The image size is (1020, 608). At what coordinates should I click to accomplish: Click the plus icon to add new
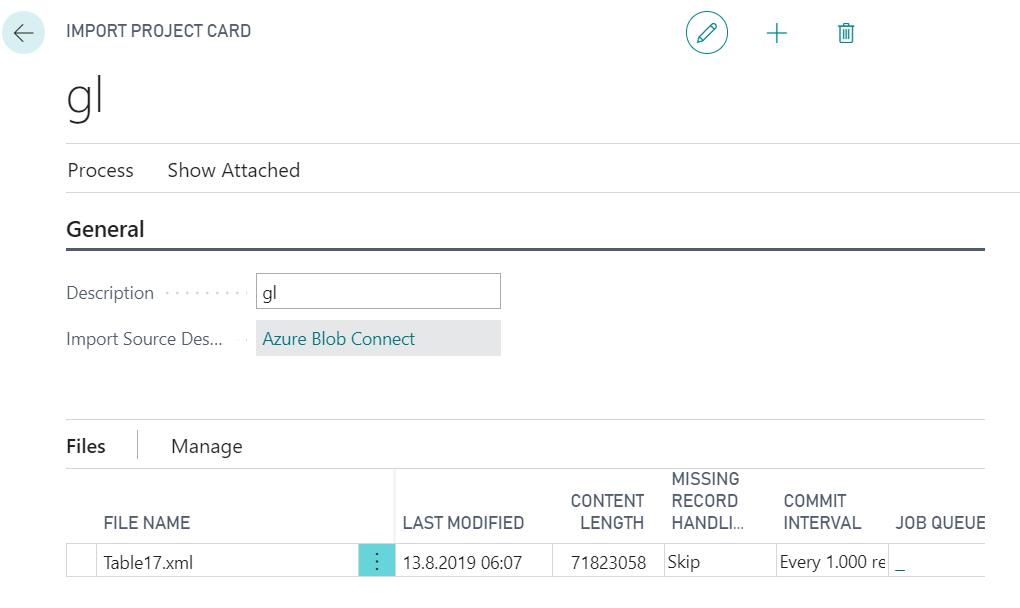point(777,33)
